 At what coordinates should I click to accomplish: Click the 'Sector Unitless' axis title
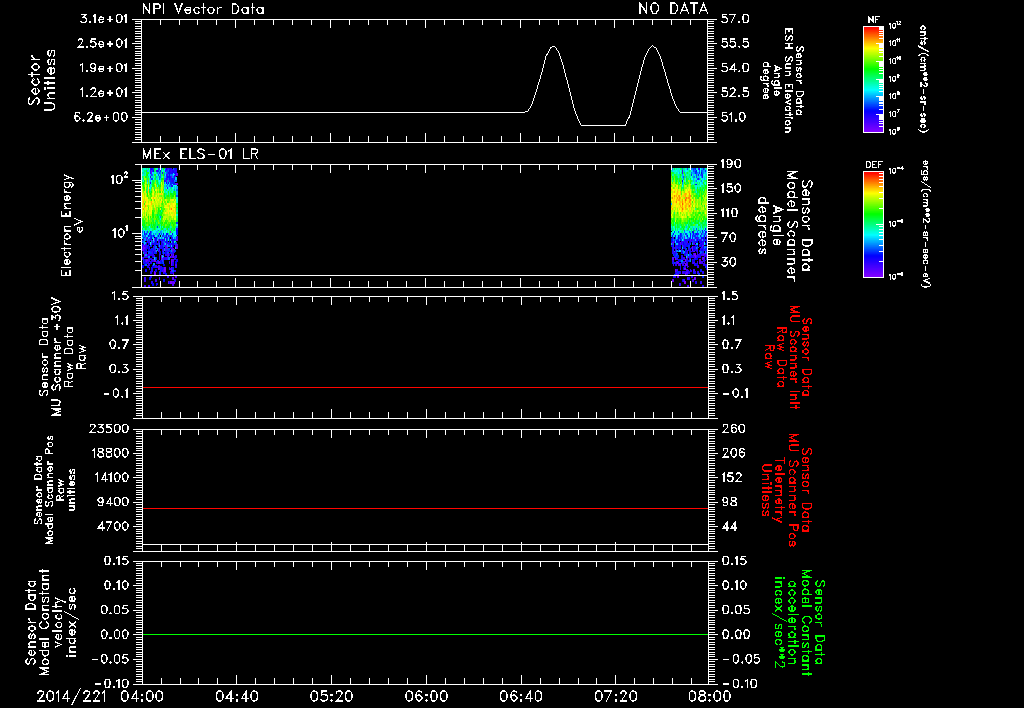(42, 80)
